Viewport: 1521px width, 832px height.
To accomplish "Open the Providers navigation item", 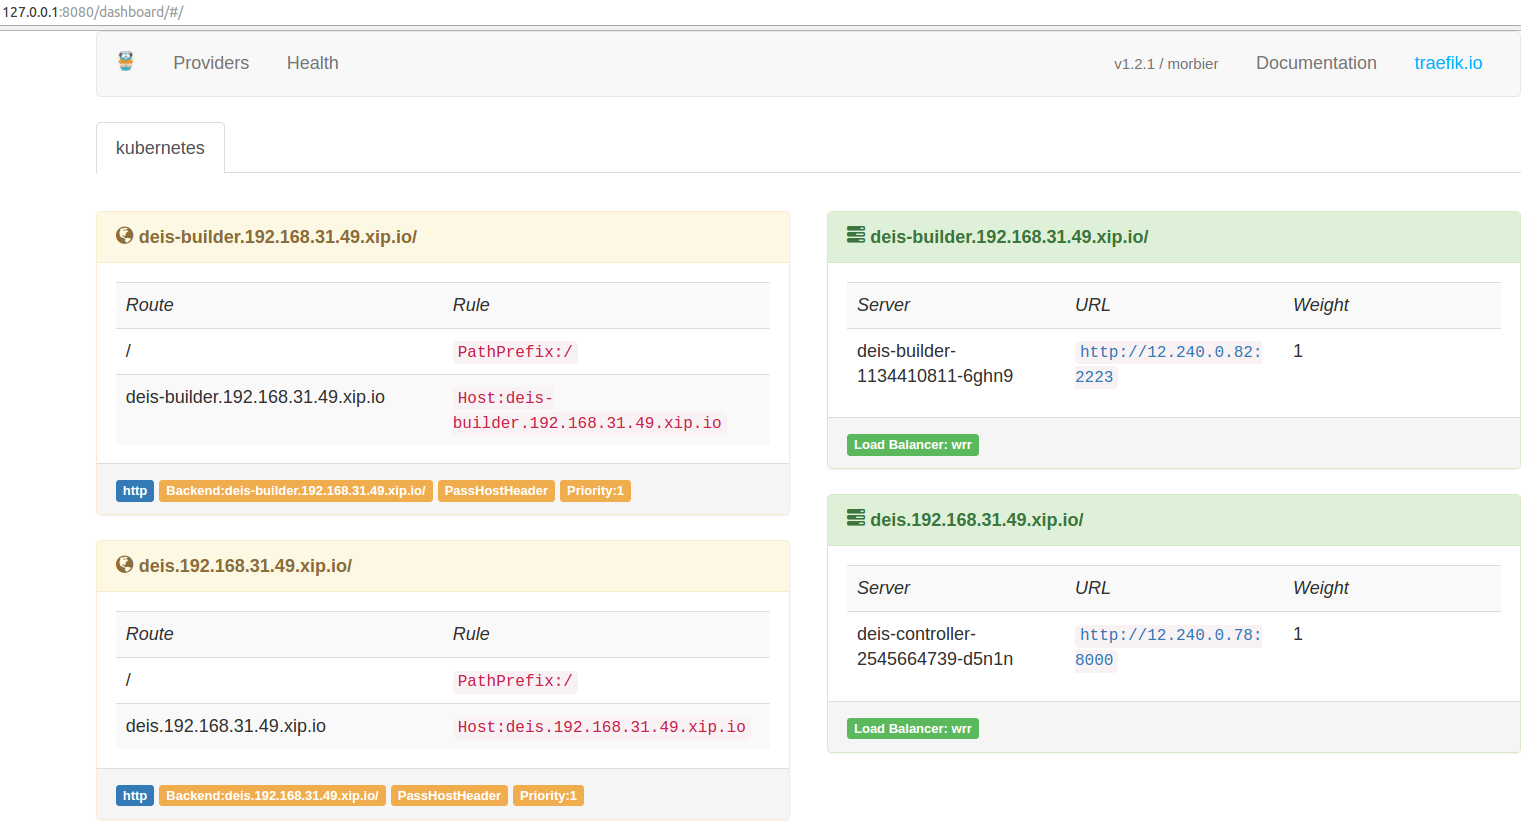I will (211, 63).
